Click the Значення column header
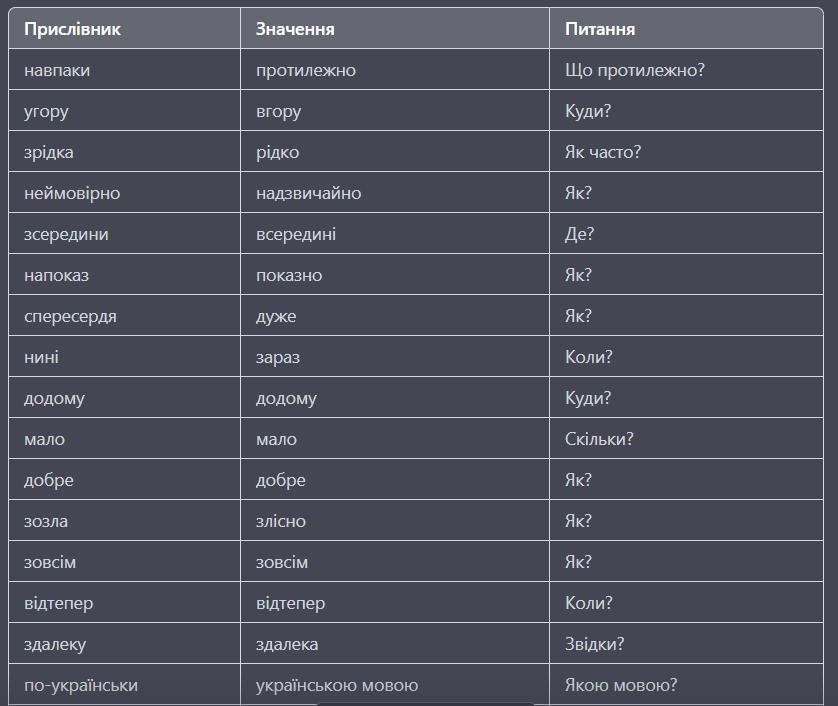838x706 pixels. (x=294, y=29)
